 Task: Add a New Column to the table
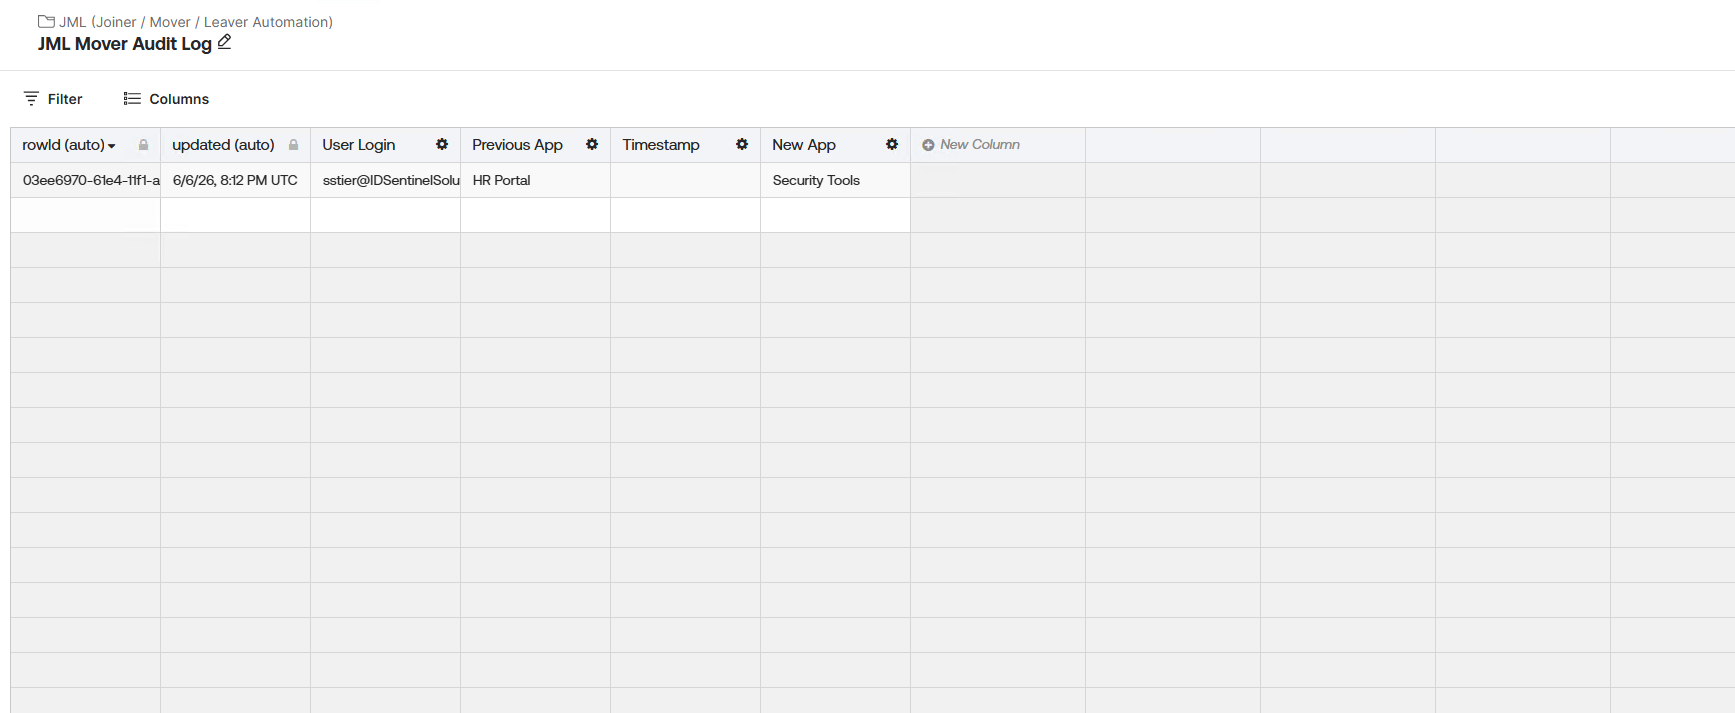971,145
